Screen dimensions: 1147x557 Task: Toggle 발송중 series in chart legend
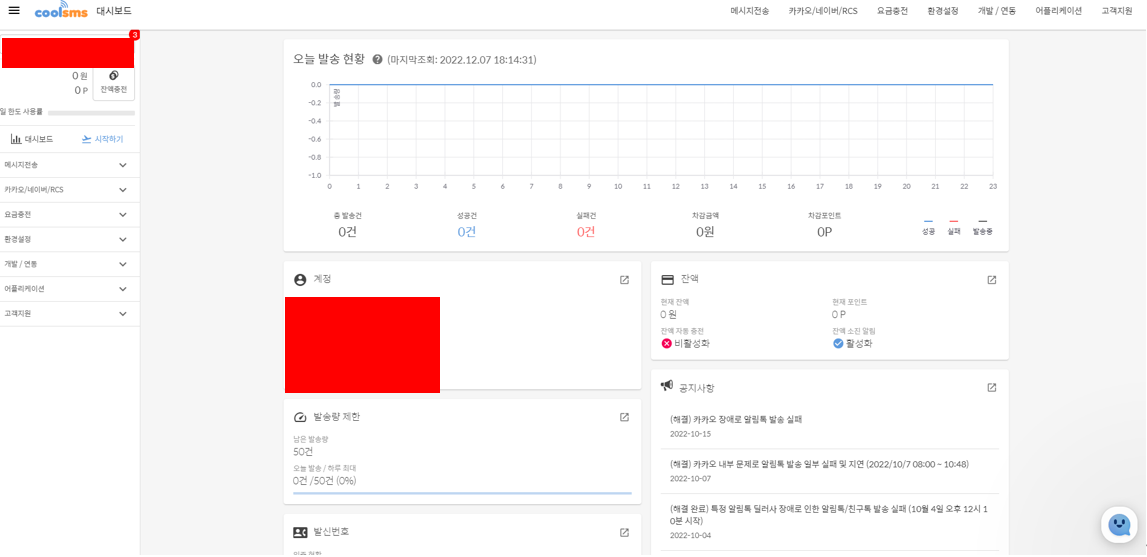point(982,226)
